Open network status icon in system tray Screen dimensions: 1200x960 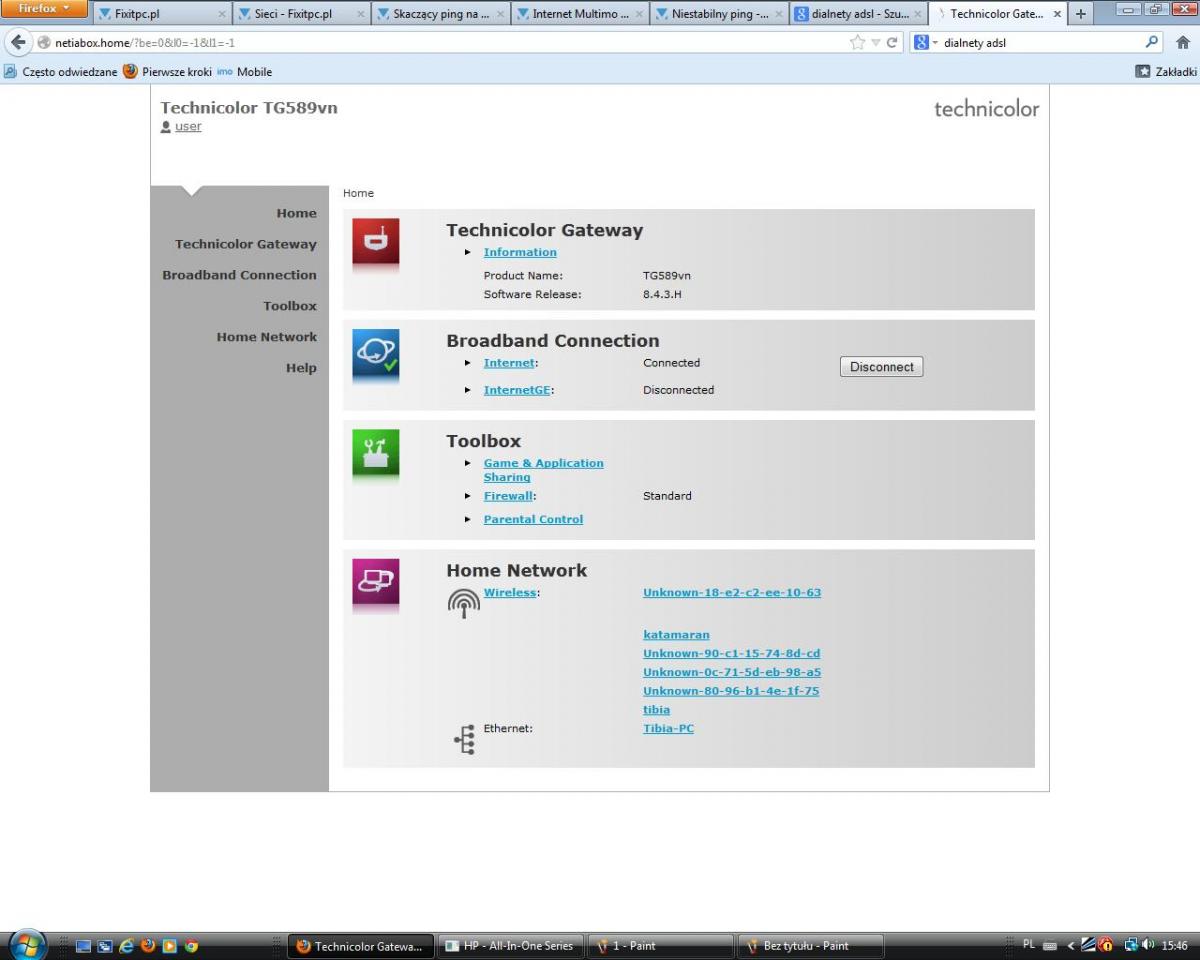click(x=1131, y=945)
